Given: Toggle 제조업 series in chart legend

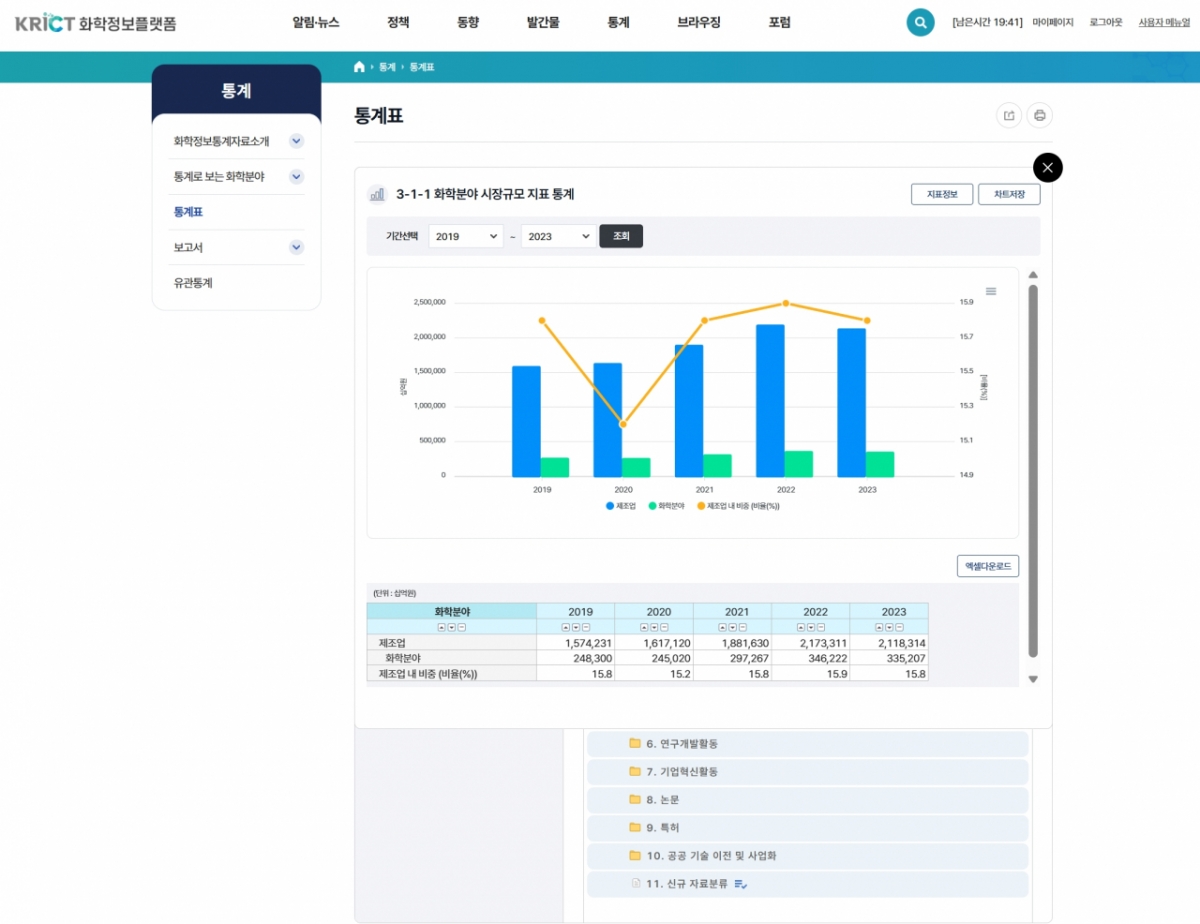Looking at the screenshot, I should pyautogui.click(x=621, y=506).
